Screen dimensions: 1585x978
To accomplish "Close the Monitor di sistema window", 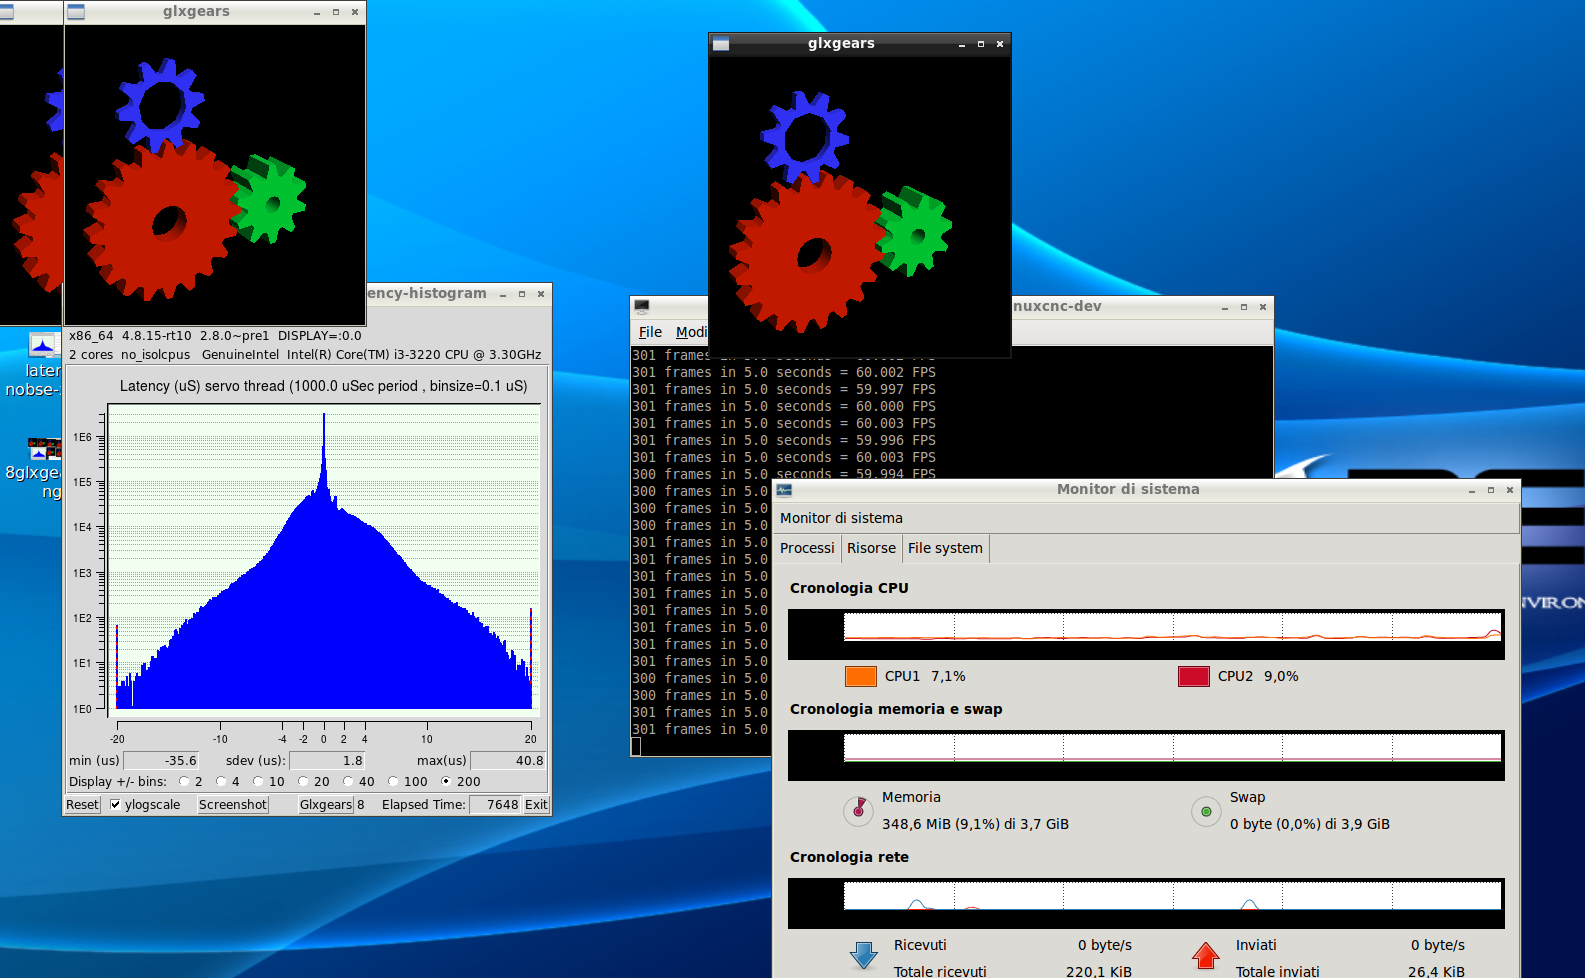I will (1510, 490).
